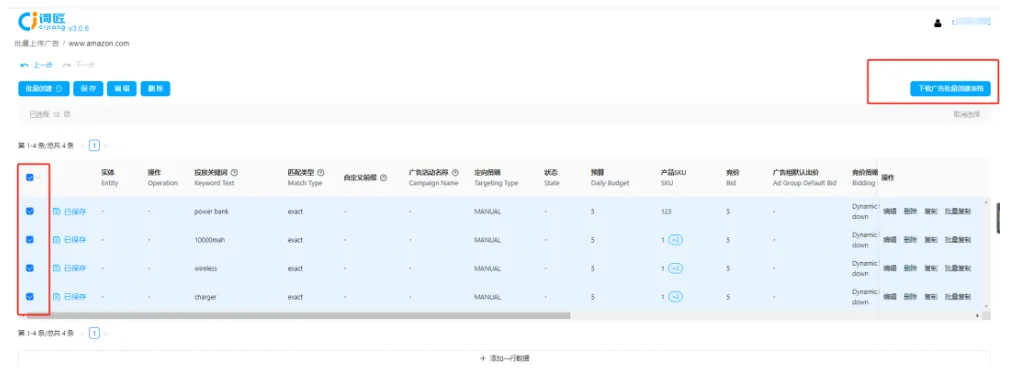This screenshot has width=1011, height=372.
Task: Go to previous page above the table
Action: click(83, 146)
